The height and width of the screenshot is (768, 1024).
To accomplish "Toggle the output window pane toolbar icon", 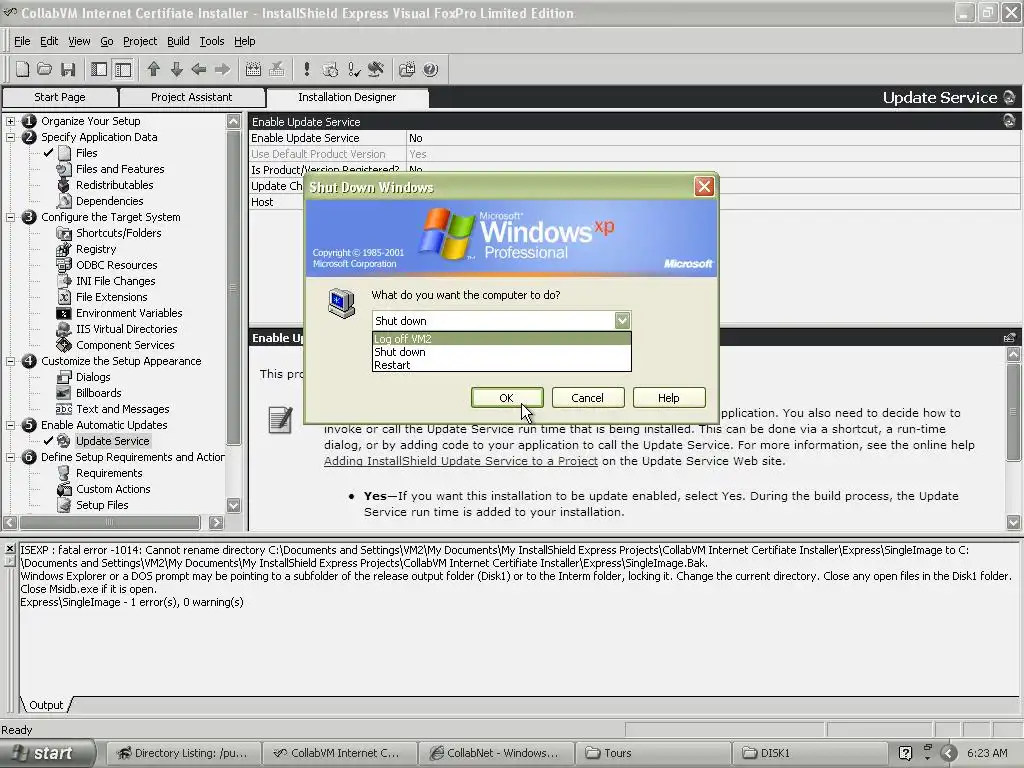I will (x=123, y=69).
